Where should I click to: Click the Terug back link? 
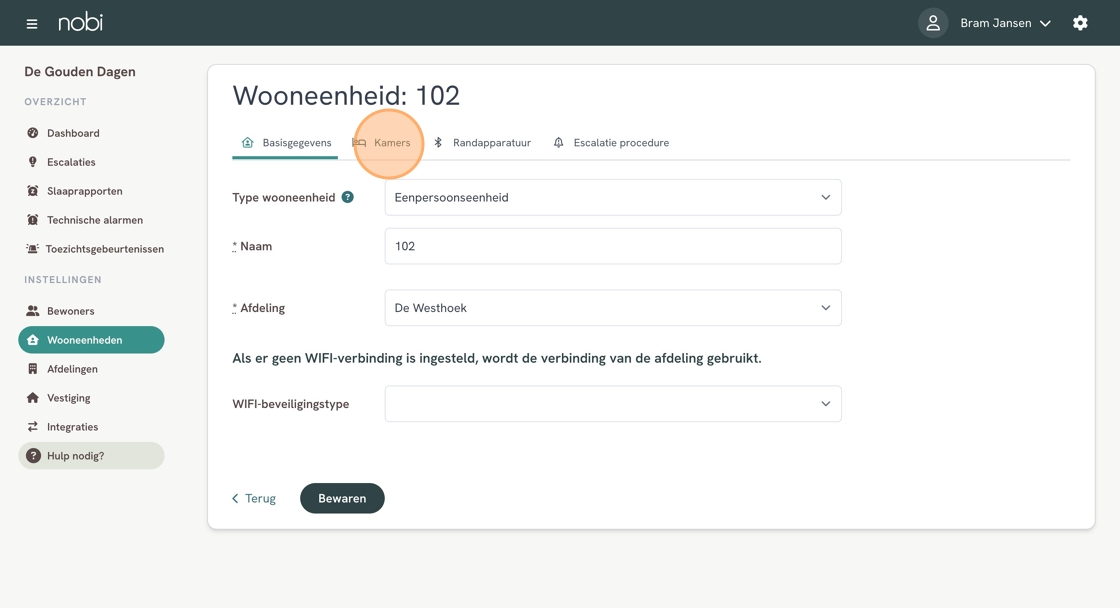tap(254, 499)
